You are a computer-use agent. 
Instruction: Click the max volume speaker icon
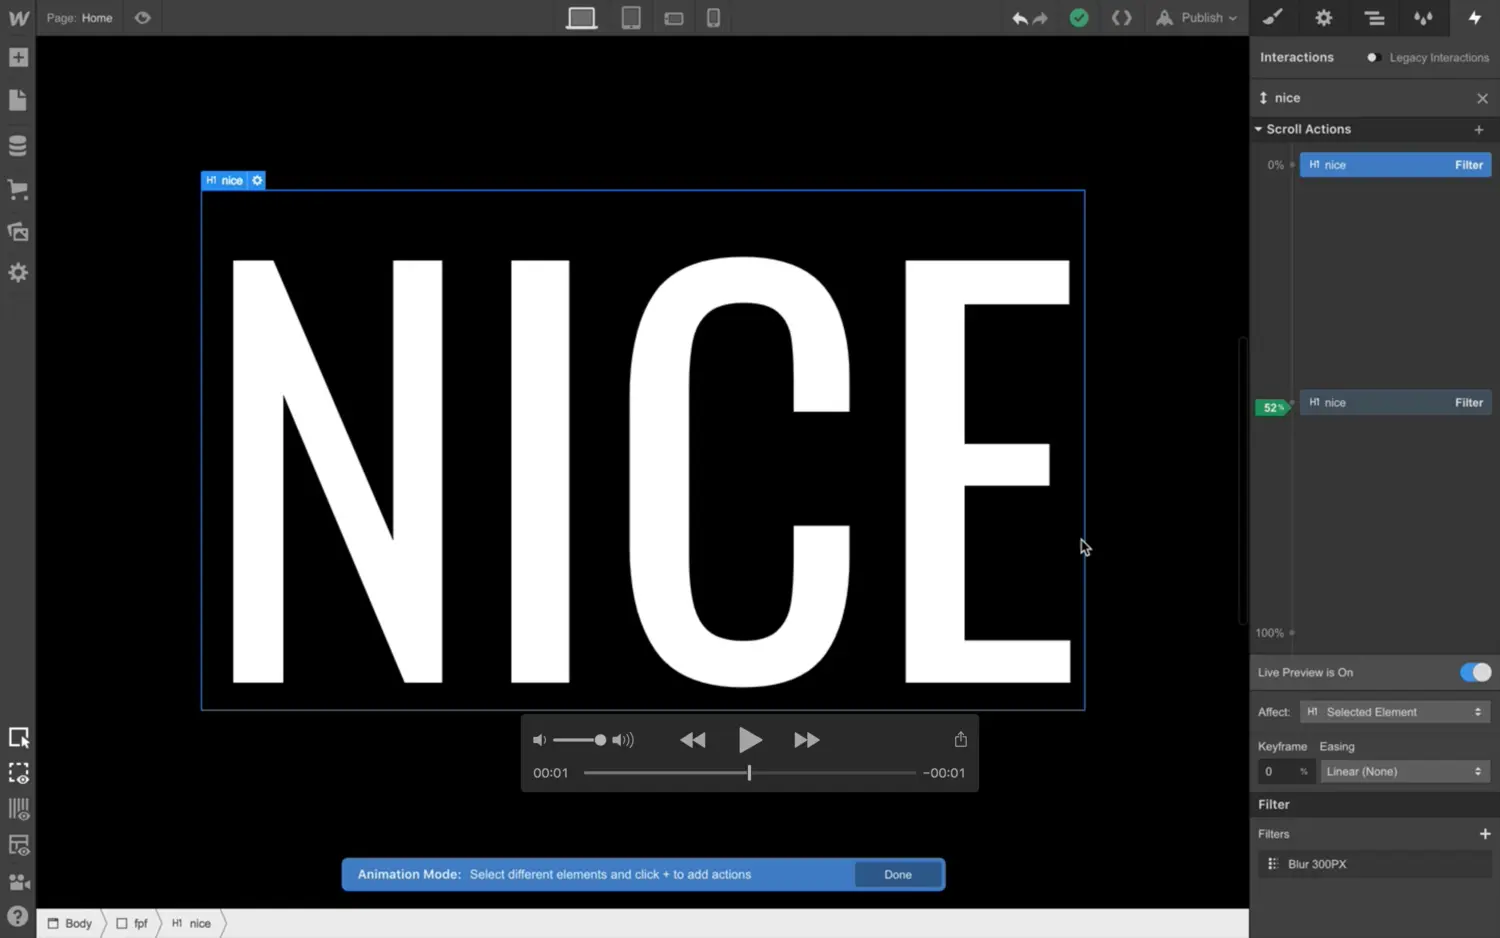click(623, 740)
